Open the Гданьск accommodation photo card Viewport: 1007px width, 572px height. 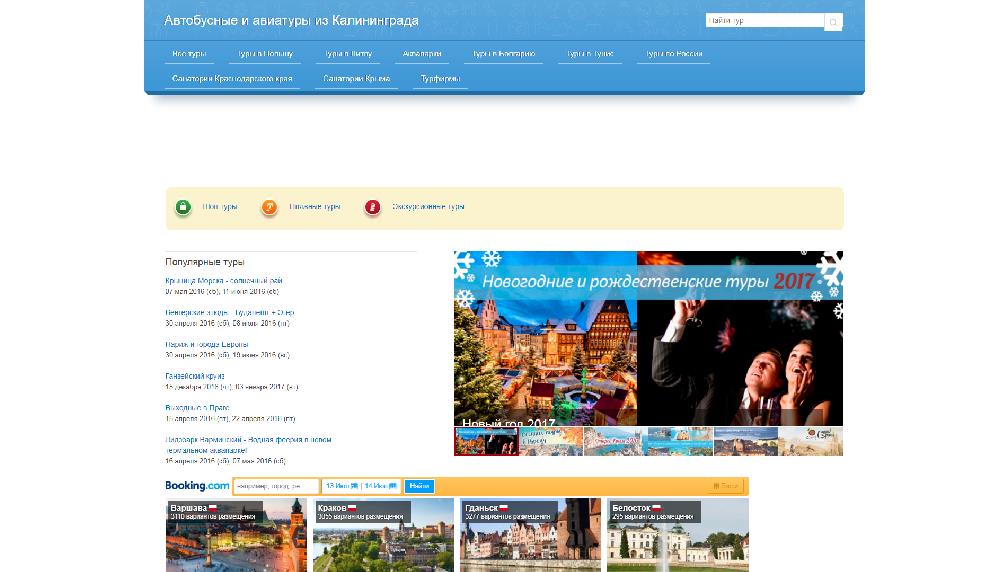click(530, 535)
